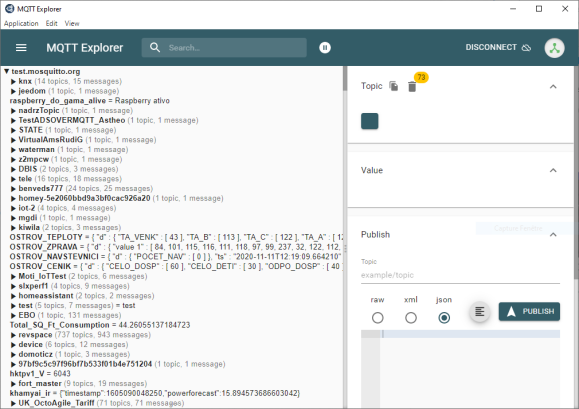Focus the publish topic input field
Image resolution: width=579 pixels, height=409 pixels.
click(460, 275)
